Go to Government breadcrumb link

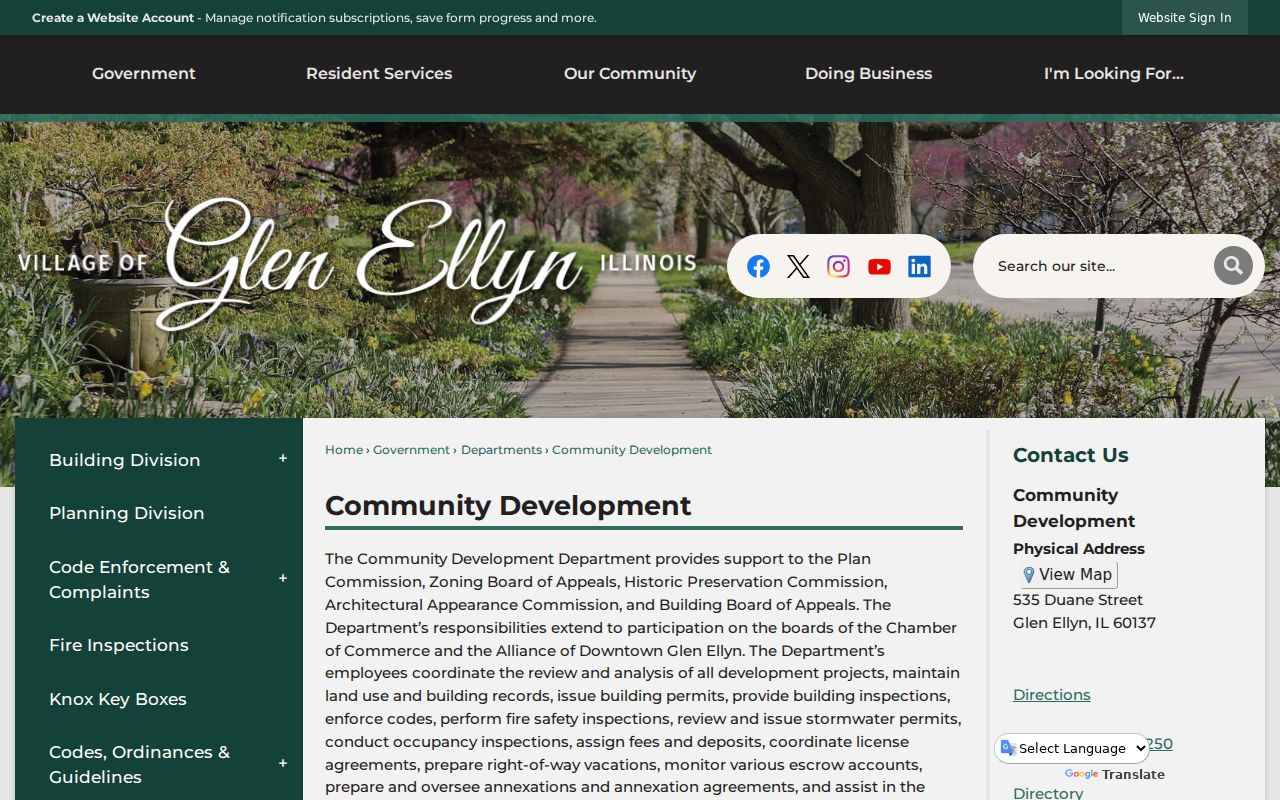coord(412,450)
